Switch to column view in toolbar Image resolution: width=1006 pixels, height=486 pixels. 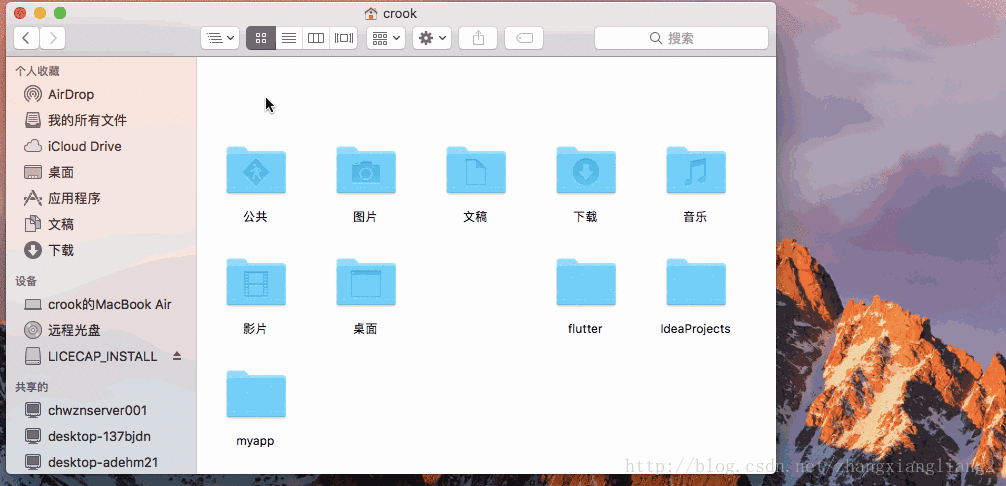(x=316, y=38)
